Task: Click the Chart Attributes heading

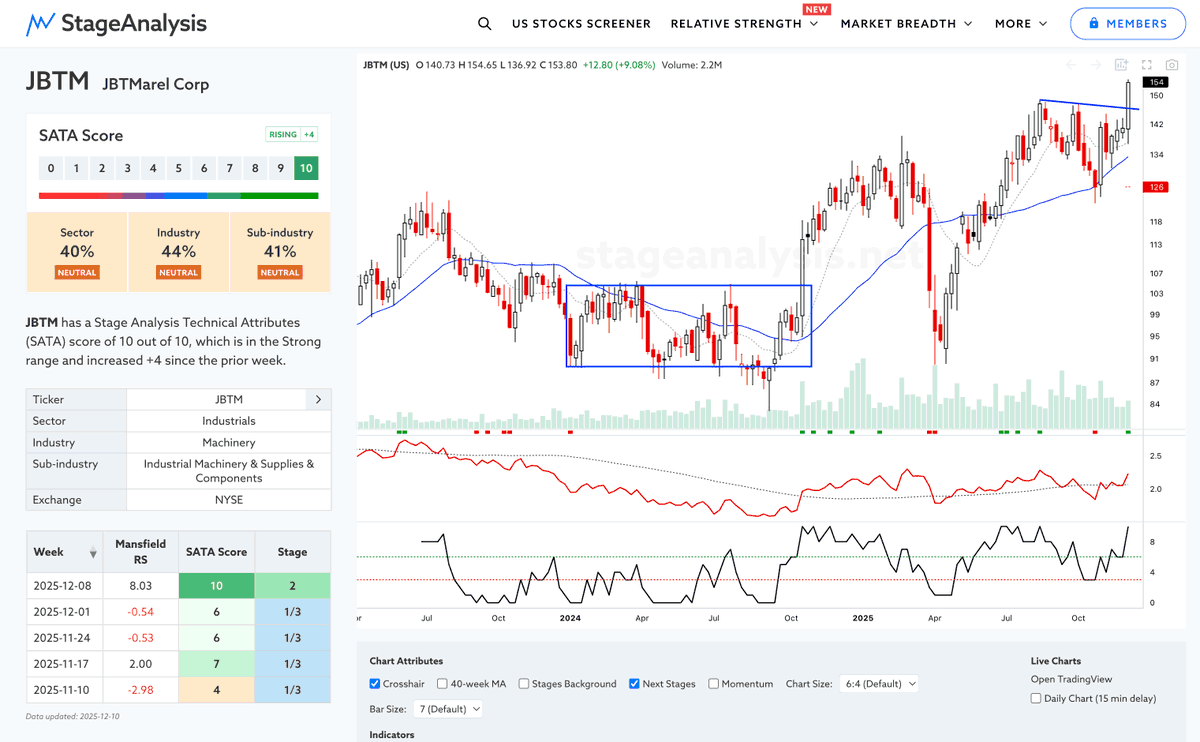Action: point(406,661)
